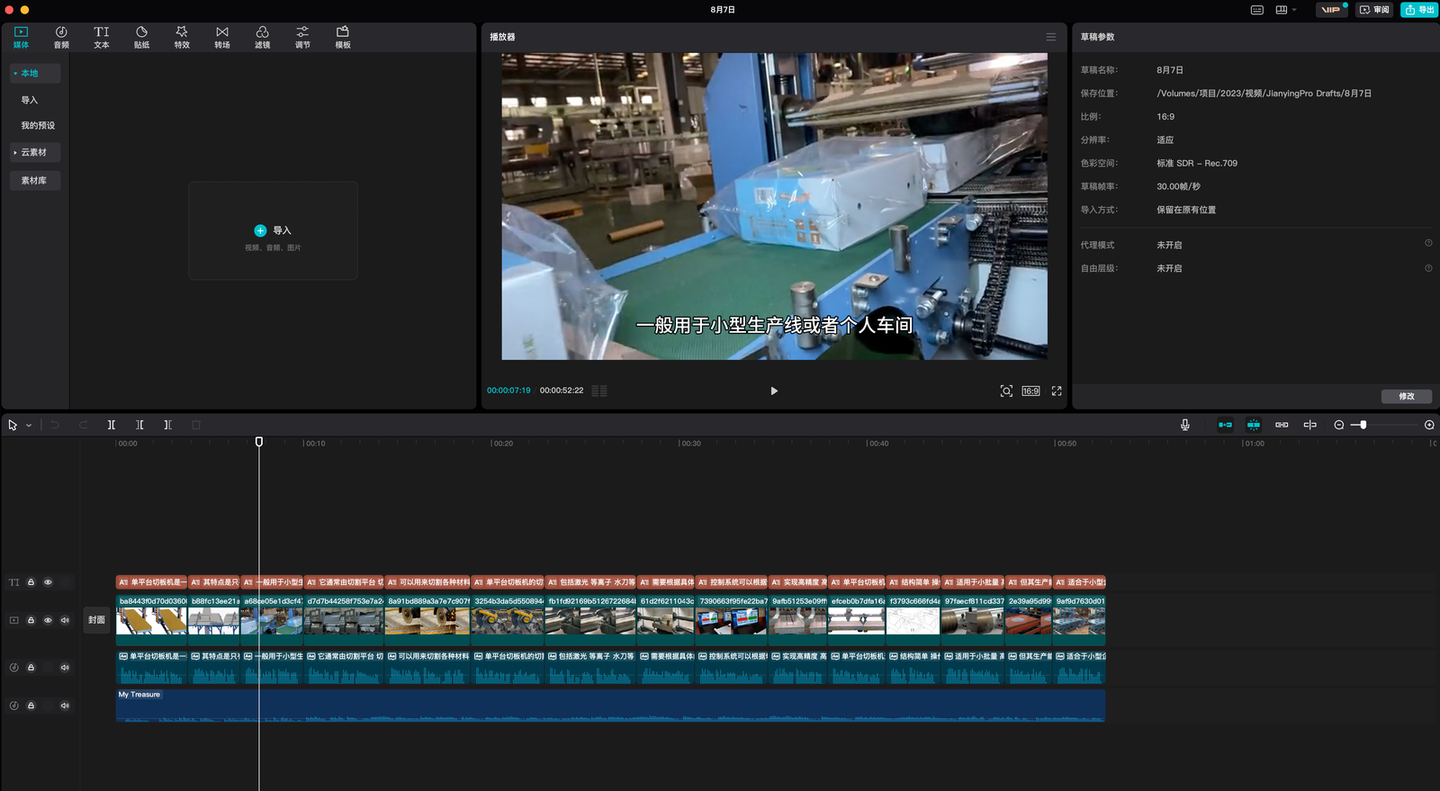Screen dimensions: 1440x791
Task: Switch to the 文本 text tab
Action: tap(101, 37)
